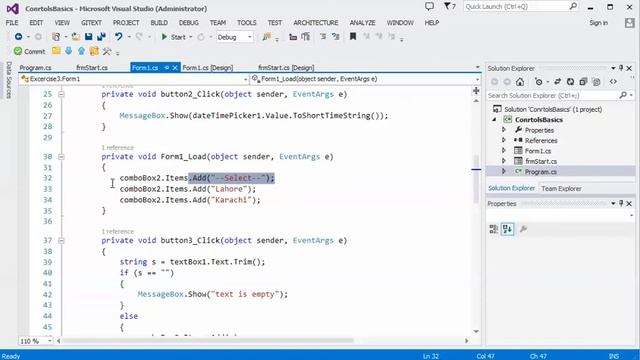Click the New Project toolbar icon
The width and height of the screenshot is (640, 360).
(56, 37)
